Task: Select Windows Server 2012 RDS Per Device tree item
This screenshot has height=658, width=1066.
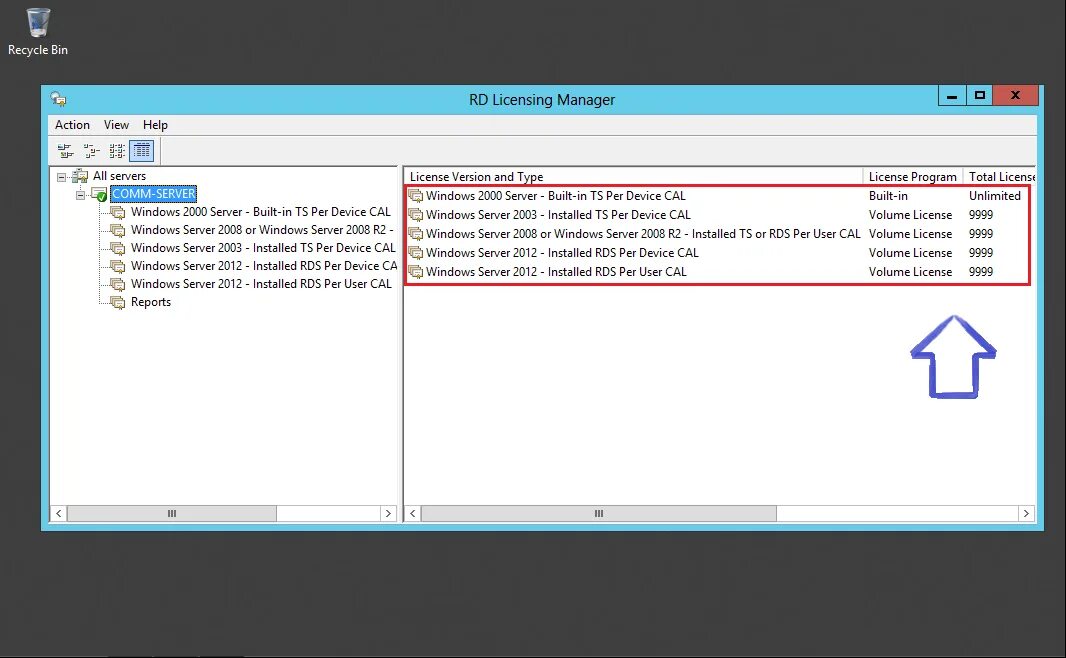Action: pos(264,266)
